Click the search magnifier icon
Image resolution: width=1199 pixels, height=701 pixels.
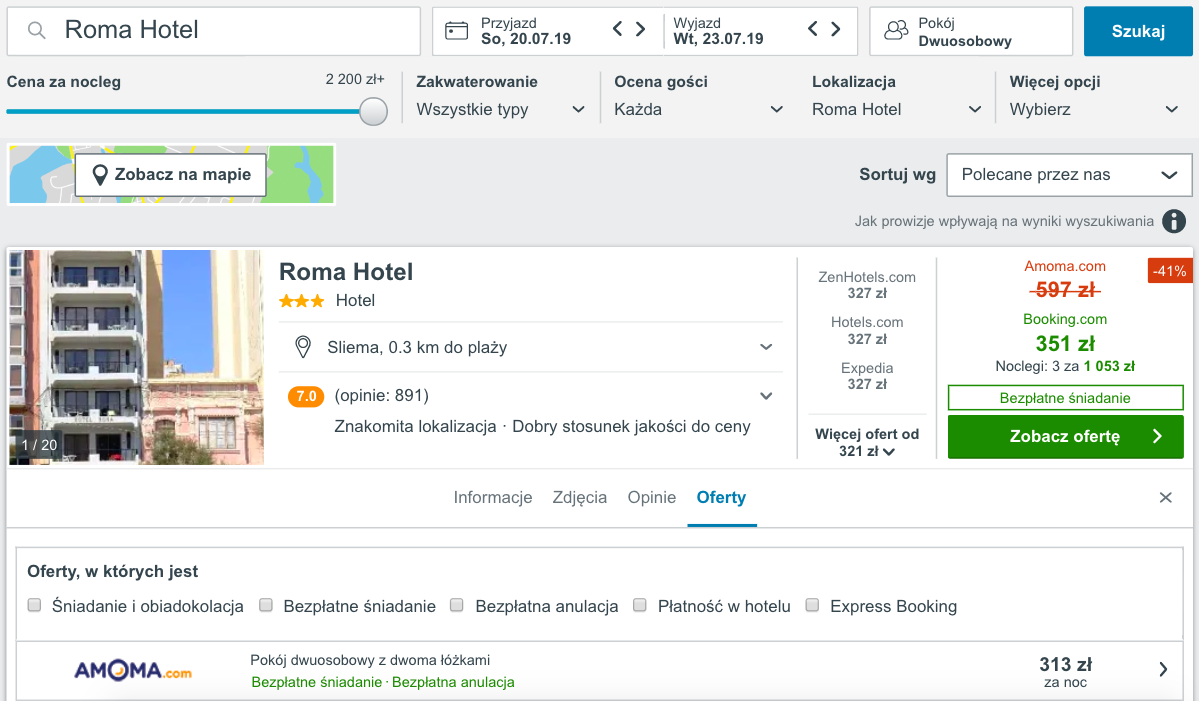[36, 31]
